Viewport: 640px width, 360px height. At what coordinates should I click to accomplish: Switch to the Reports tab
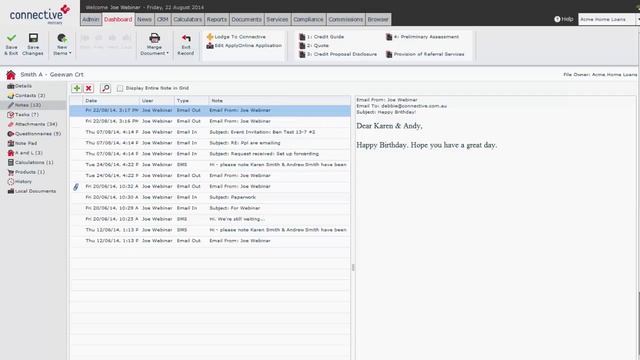tap(216, 19)
